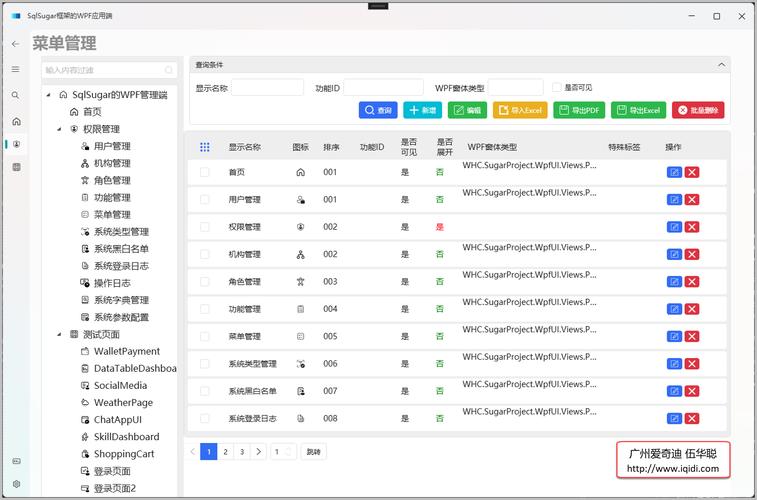This screenshot has width=757, height=500.
Task: Click the back arrow beside 菜单管理 title
Action: coord(15,44)
